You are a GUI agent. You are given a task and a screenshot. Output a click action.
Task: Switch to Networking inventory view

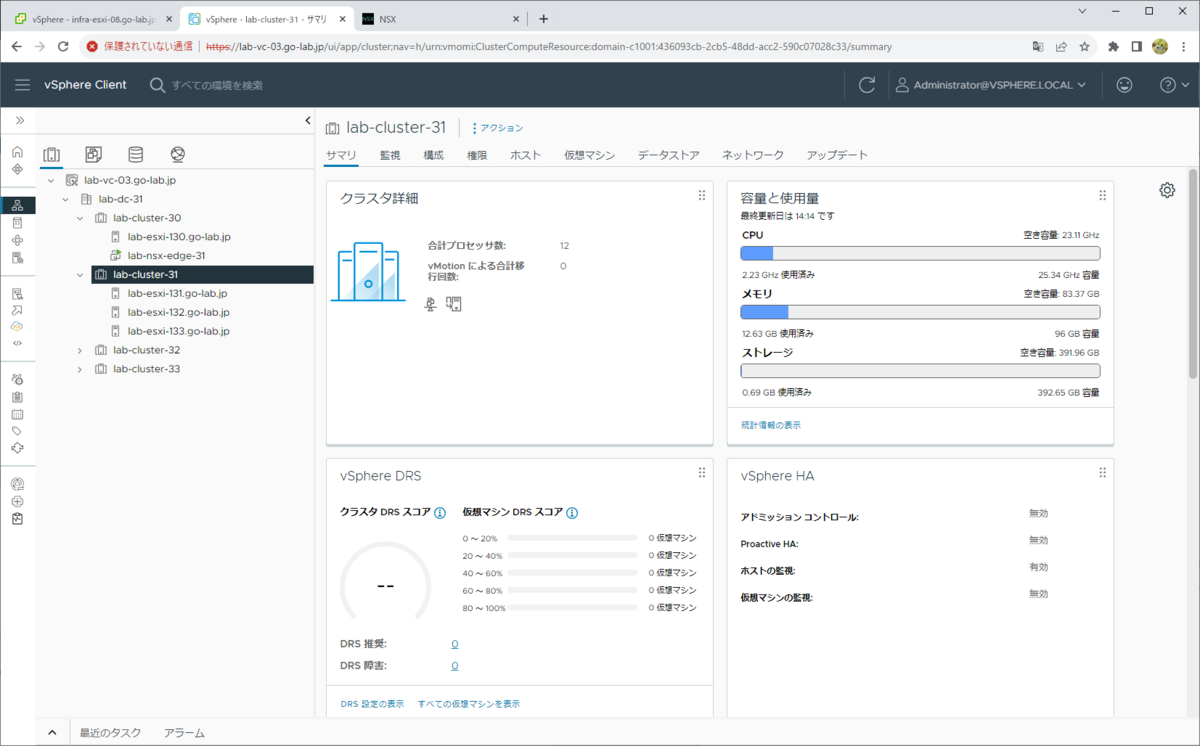point(178,154)
